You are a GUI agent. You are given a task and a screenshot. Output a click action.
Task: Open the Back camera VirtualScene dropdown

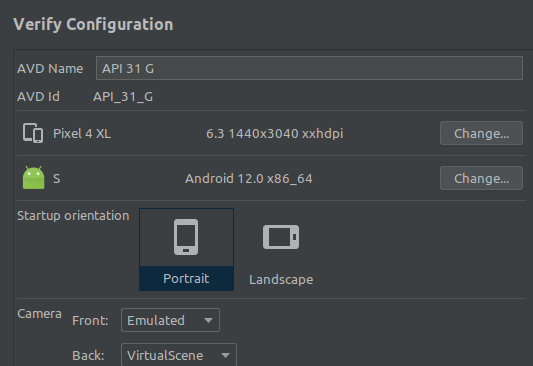179,355
